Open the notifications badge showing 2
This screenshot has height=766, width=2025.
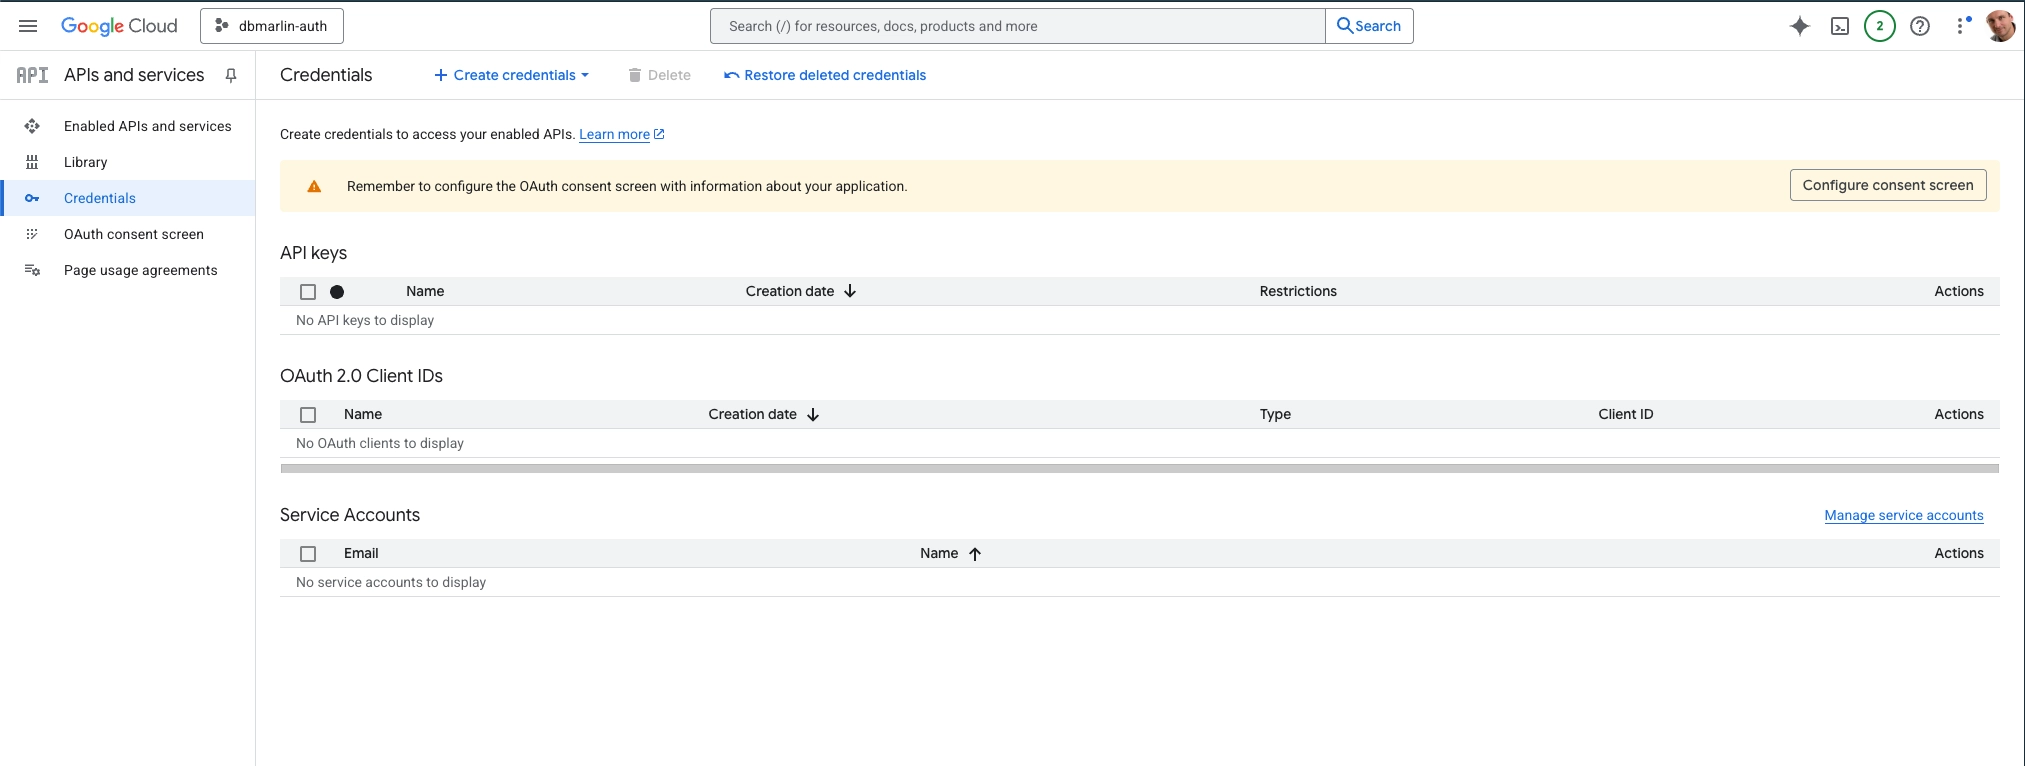point(1879,26)
